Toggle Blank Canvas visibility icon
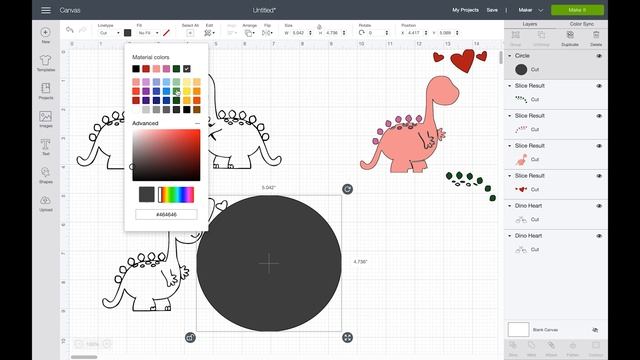The height and width of the screenshot is (360, 640). click(596, 330)
